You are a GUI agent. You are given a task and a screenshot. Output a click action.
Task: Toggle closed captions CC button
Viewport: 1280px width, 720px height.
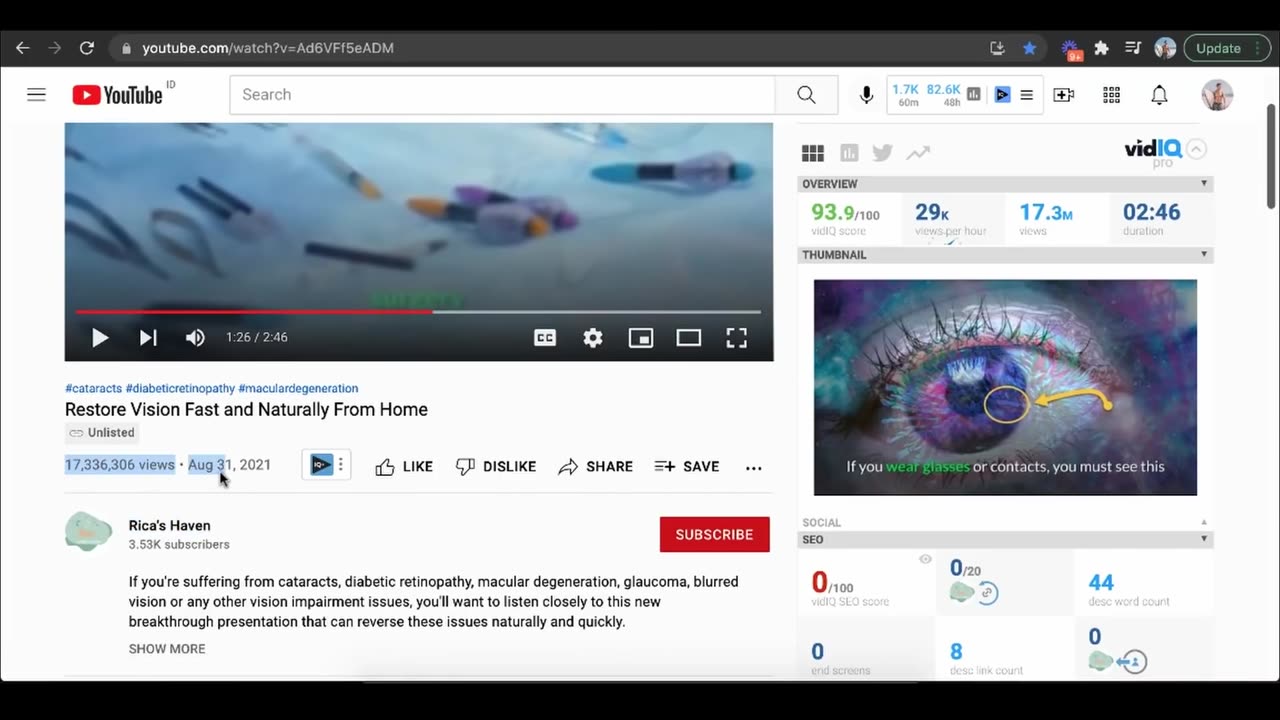(x=545, y=338)
